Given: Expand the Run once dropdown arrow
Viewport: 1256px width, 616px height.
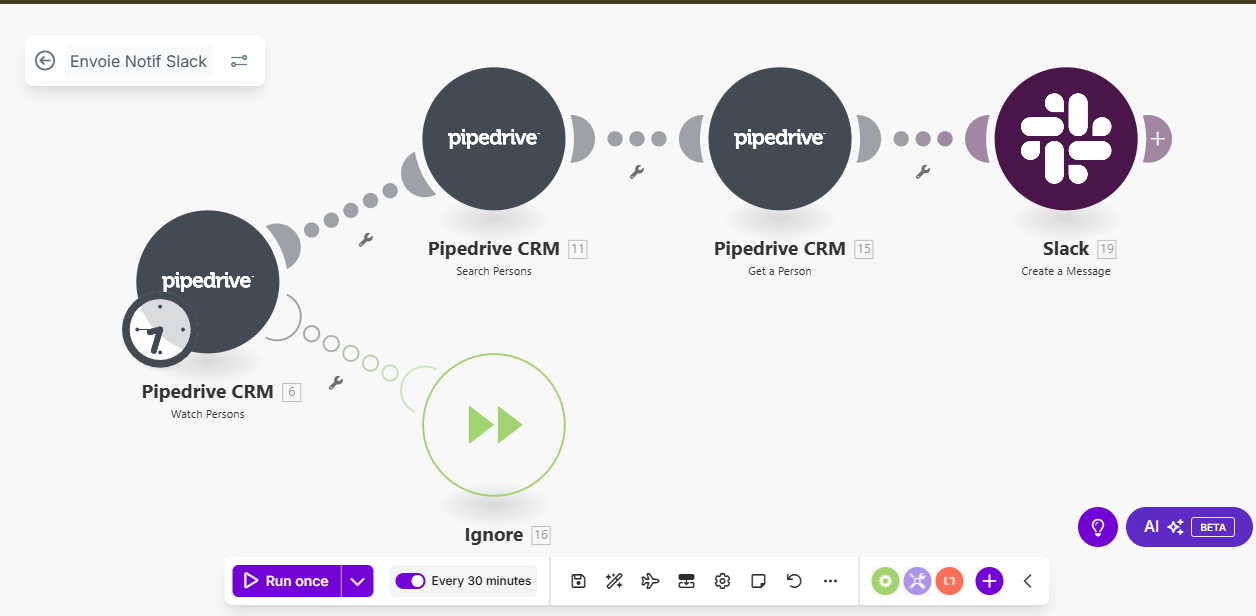Looking at the screenshot, I should pos(358,581).
